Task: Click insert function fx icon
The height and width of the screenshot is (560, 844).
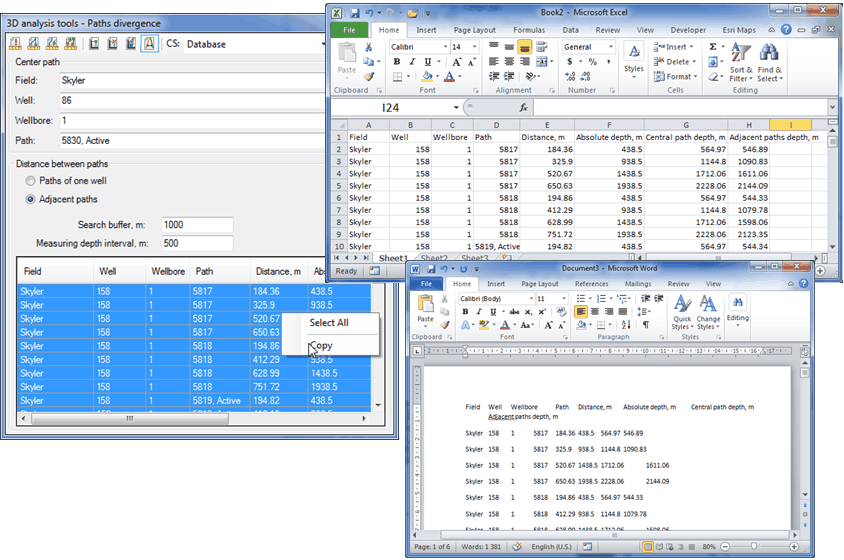Action: 523,108
